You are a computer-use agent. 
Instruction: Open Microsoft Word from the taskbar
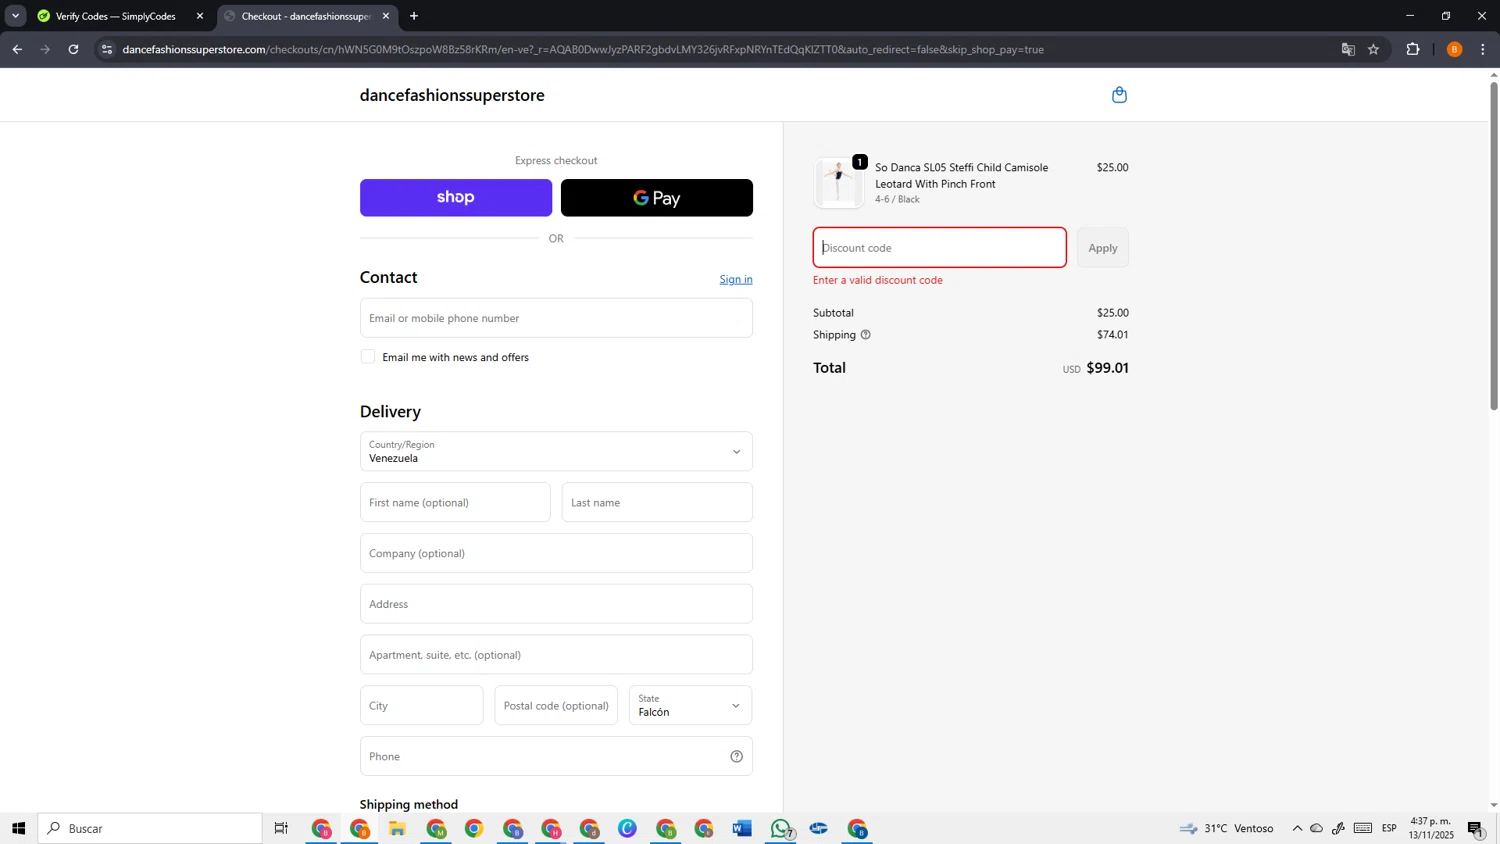tap(741, 828)
